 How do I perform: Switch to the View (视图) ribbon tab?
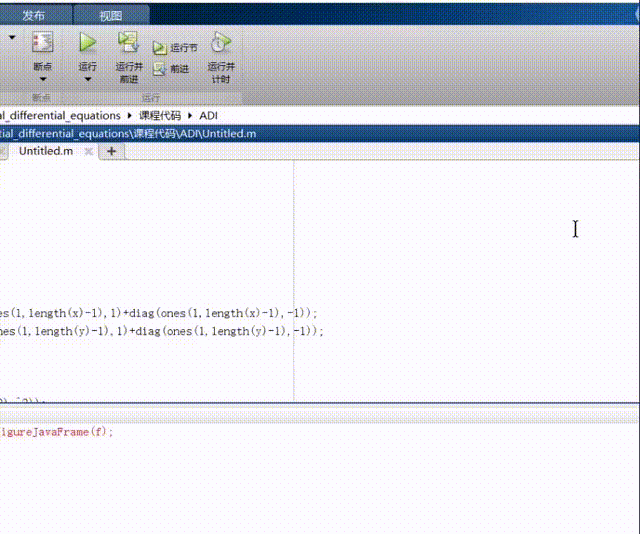click(x=111, y=16)
